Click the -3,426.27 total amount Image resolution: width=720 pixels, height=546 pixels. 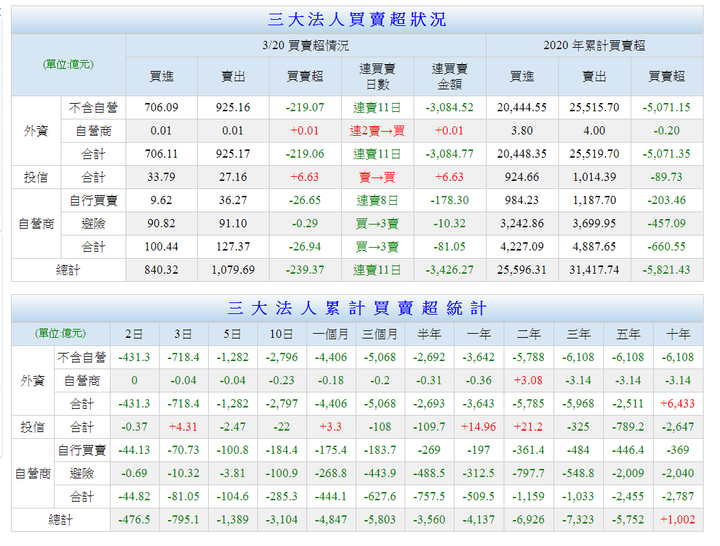click(449, 270)
